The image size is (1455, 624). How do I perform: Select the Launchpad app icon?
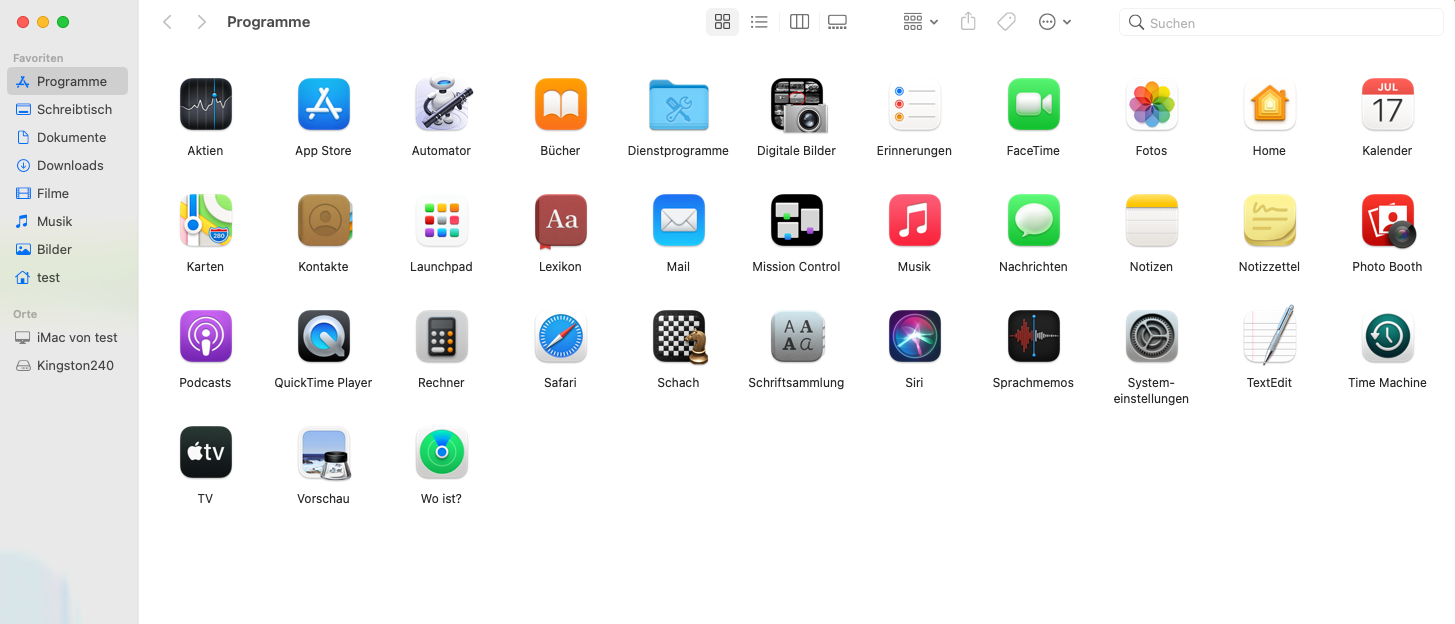(441, 220)
